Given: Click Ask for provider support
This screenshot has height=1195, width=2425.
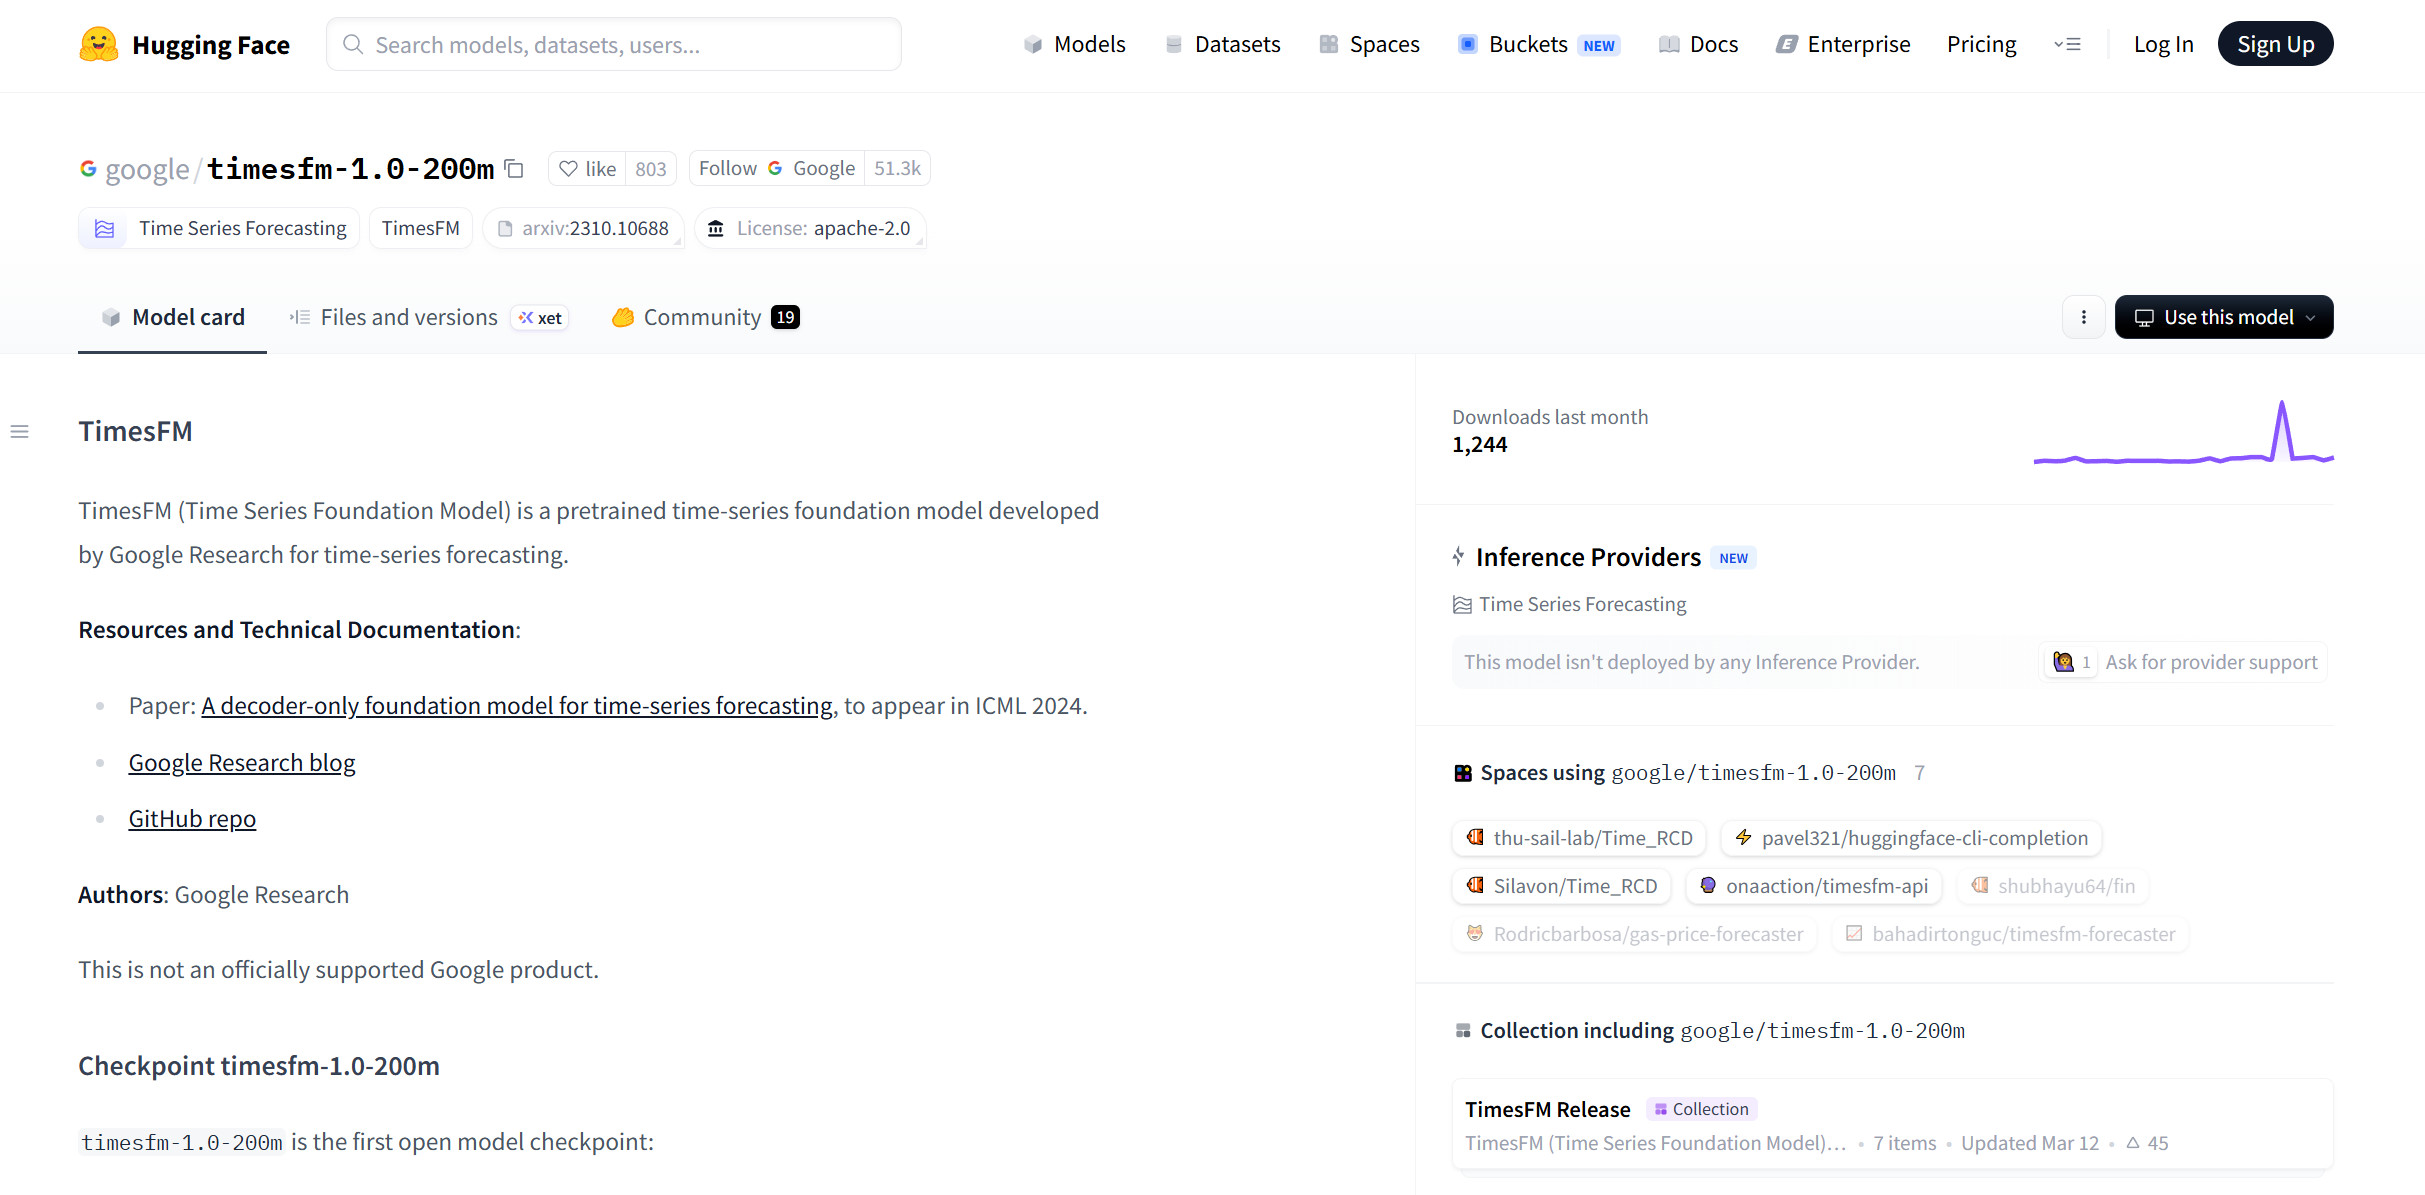Looking at the screenshot, I should click(2210, 662).
